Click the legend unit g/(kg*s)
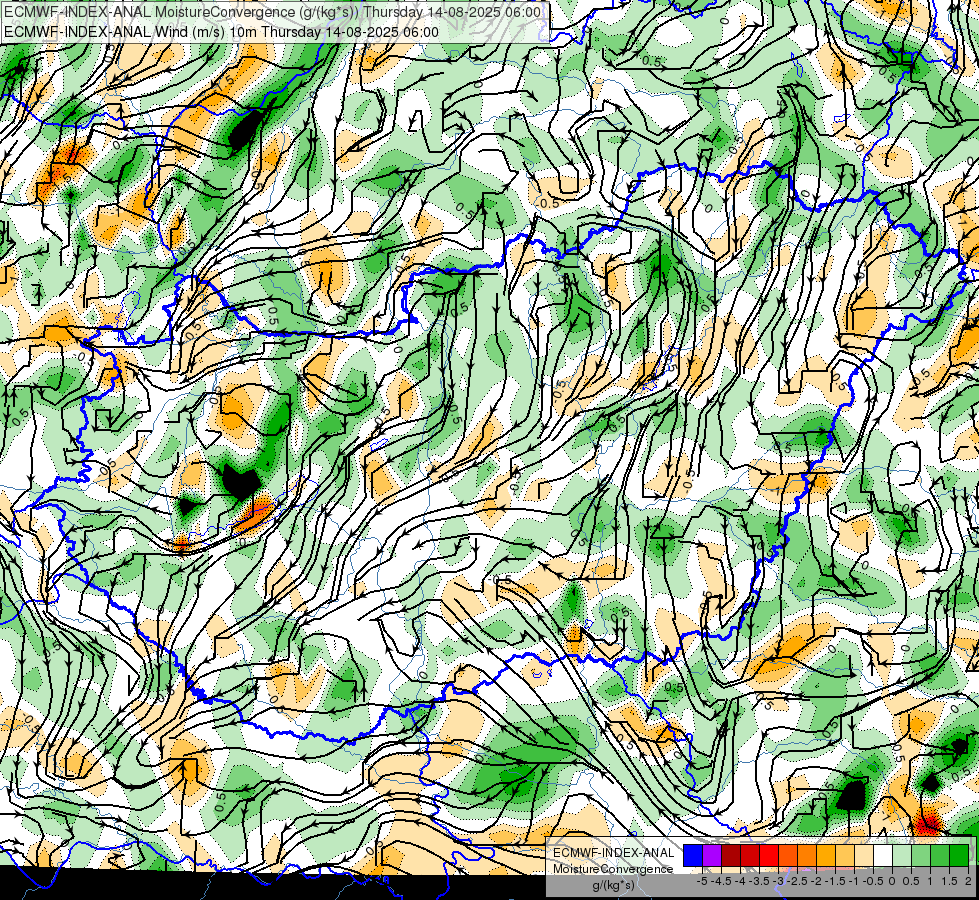Screen dimensions: 979x900 (x=613, y=886)
